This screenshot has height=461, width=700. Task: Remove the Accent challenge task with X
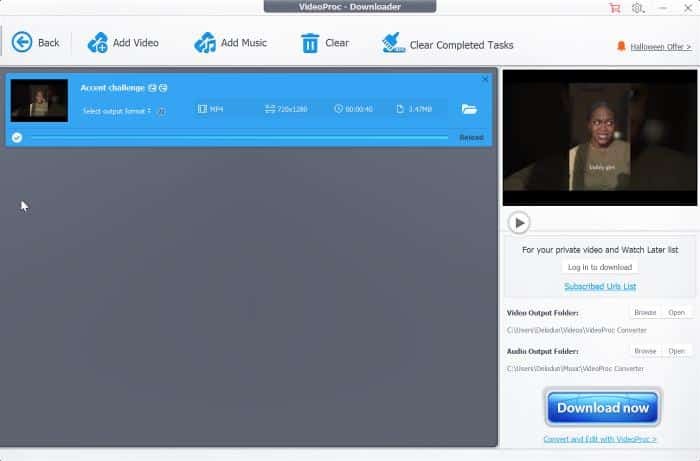click(485, 79)
